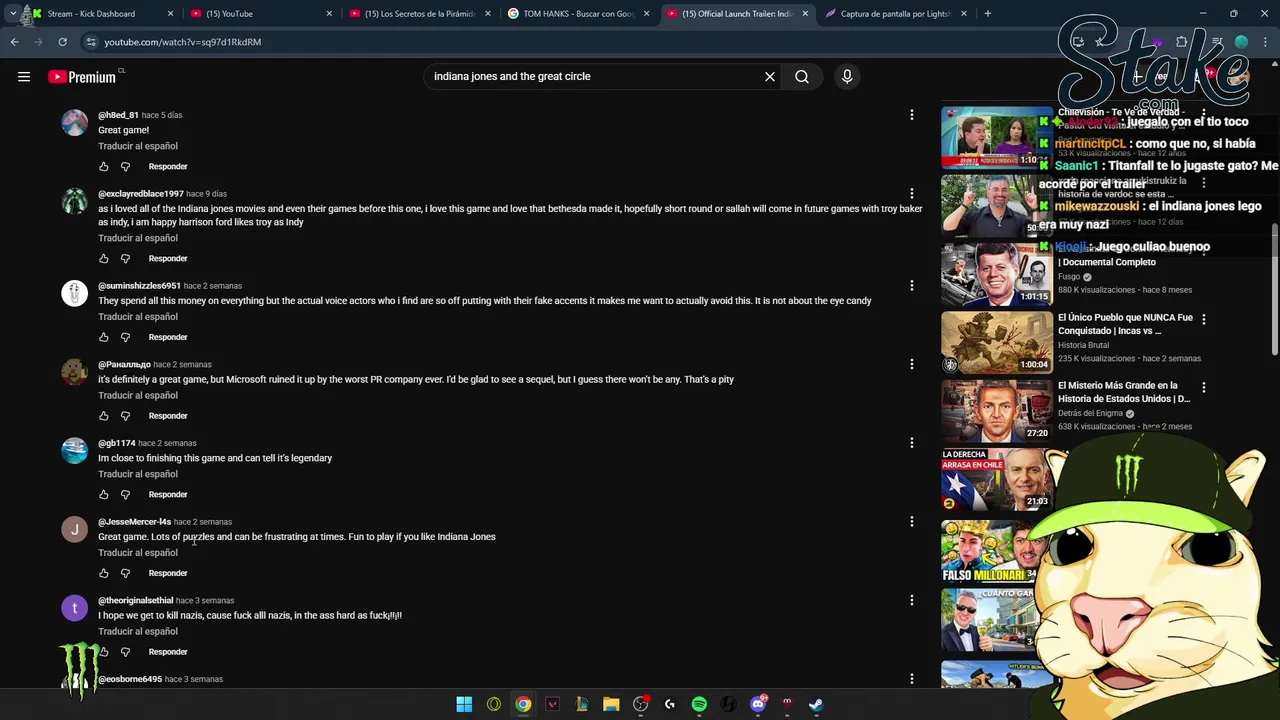The height and width of the screenshot is (720, 1280).
Task: Open the 1:00:04 Incas video thumbnail
Action: coord(997,342)
